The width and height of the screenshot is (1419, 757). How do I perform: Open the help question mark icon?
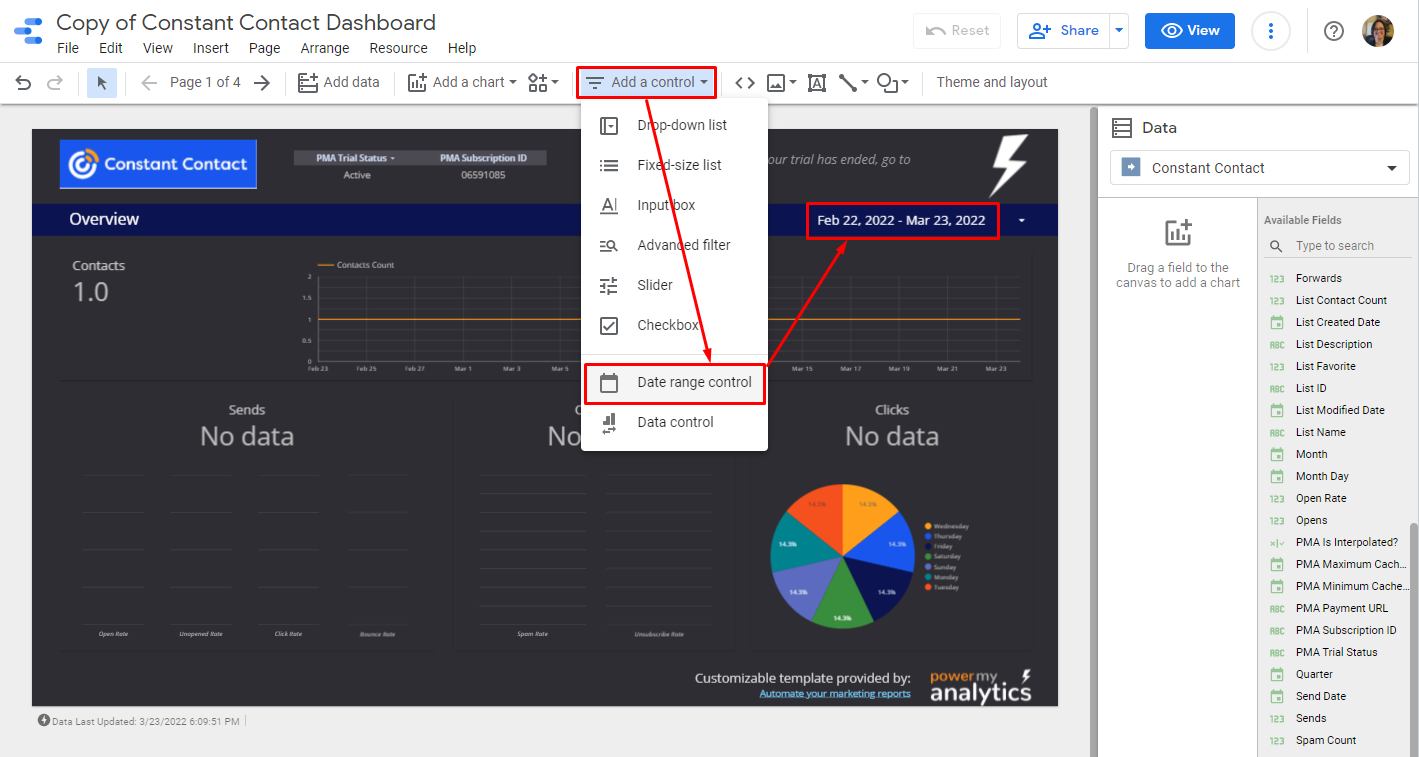click(1333, 31)
